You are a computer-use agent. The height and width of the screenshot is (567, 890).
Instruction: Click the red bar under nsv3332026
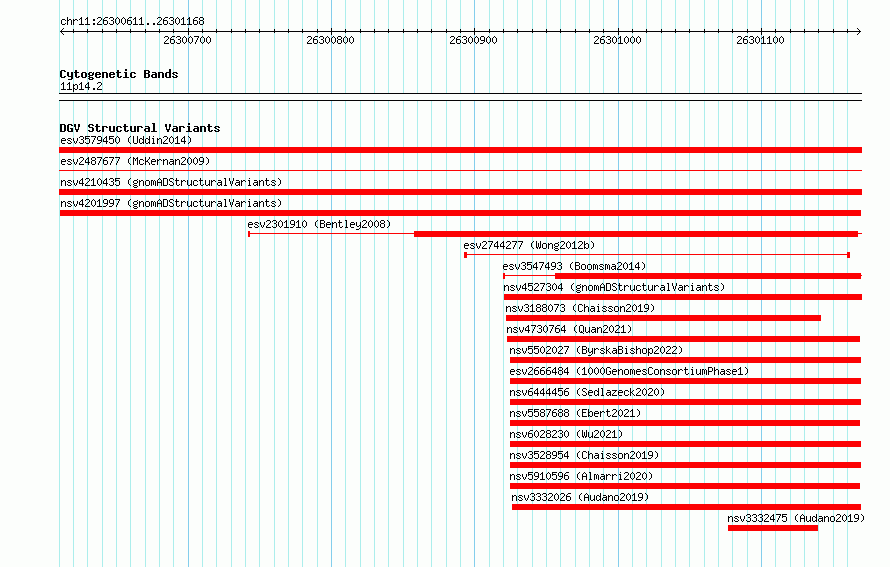687,507
